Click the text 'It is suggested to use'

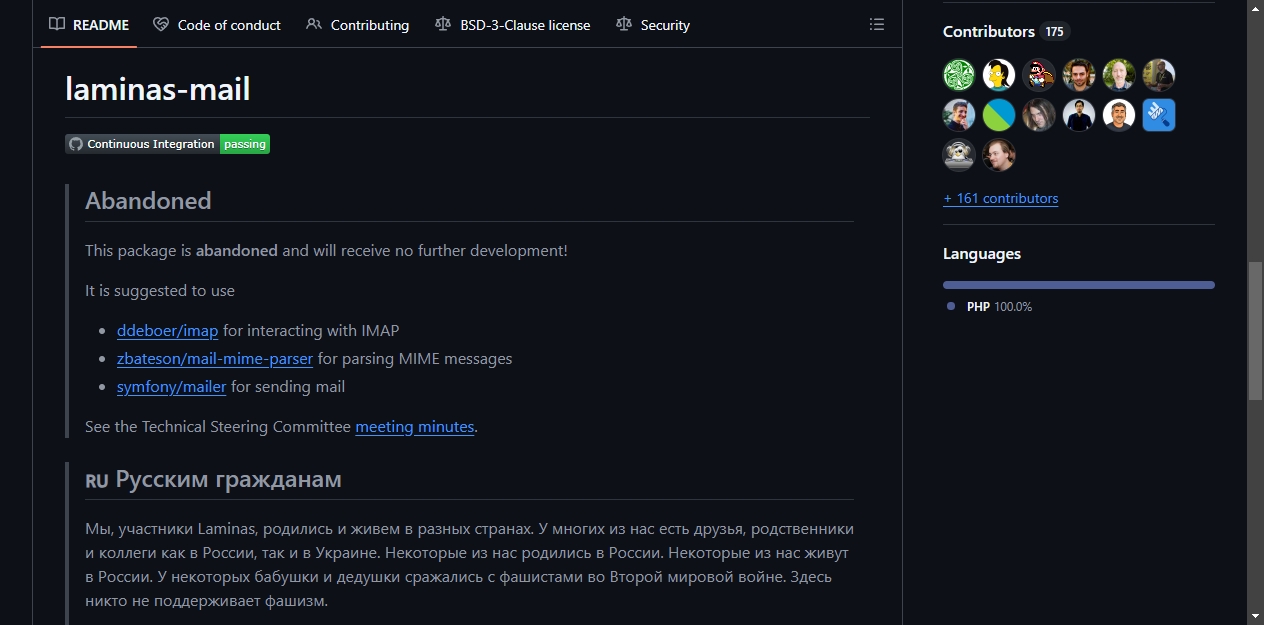pos(160,291)
